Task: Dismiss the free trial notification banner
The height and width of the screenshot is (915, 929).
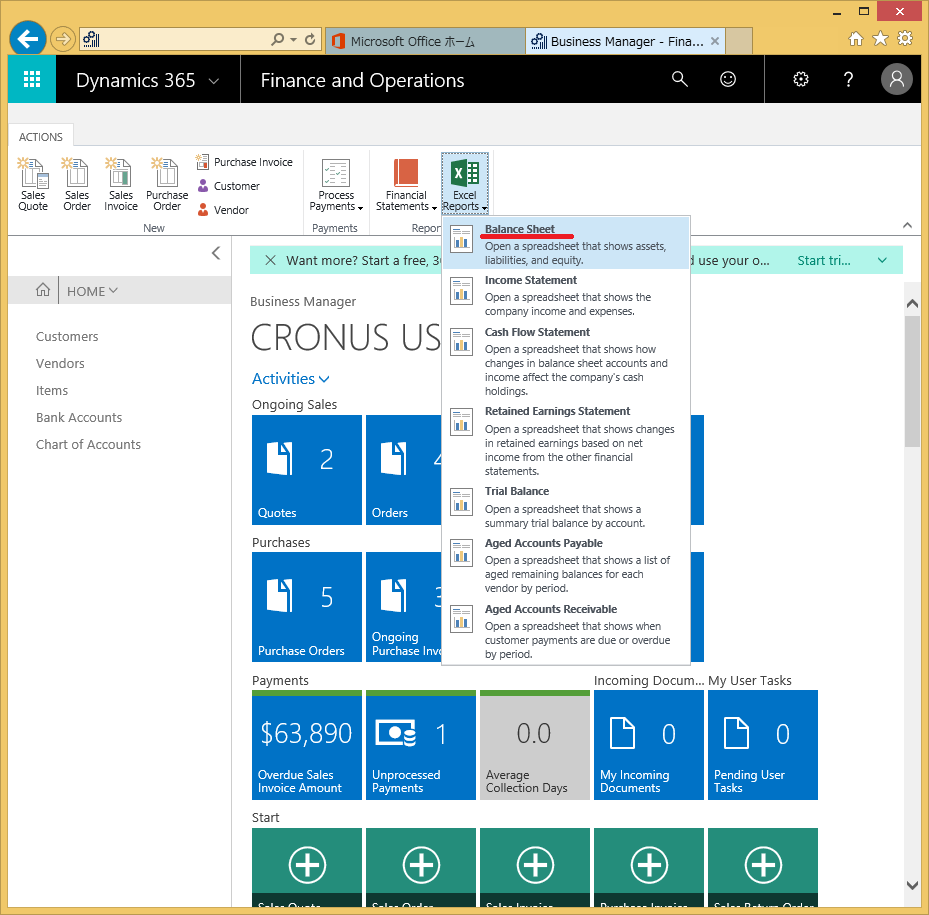Action: tap(270, 260)
